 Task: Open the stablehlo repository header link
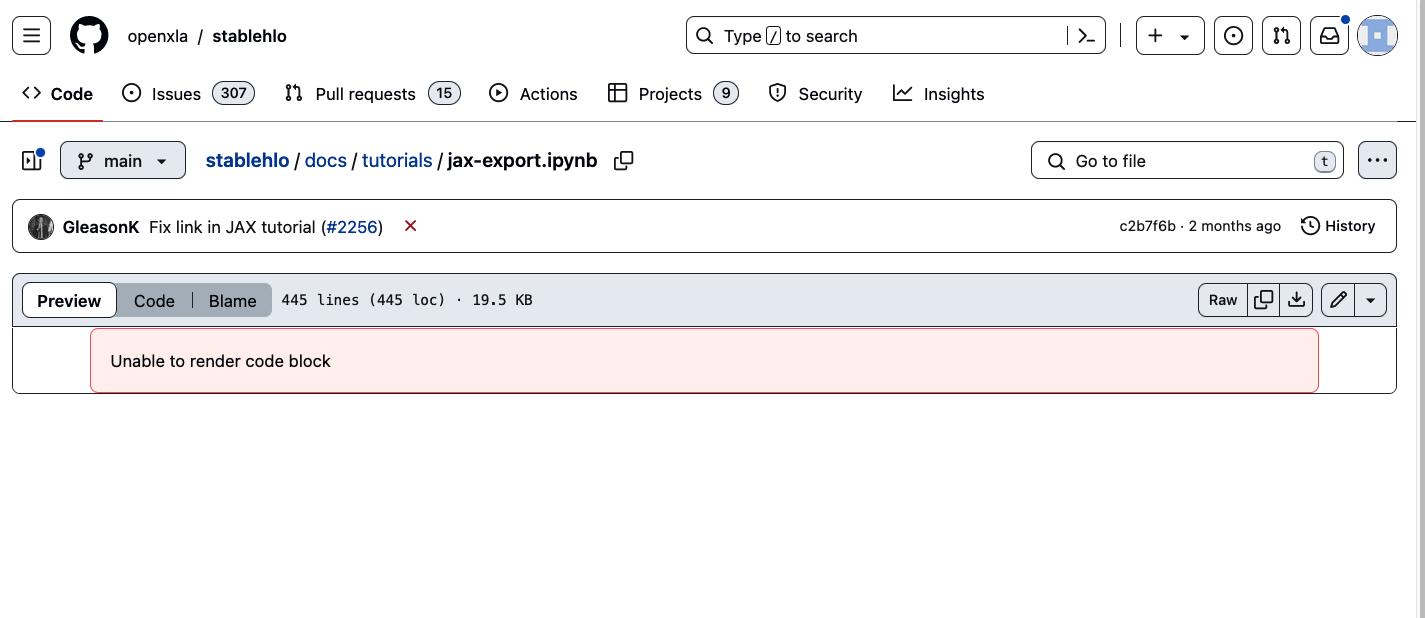tap(249, 36)
